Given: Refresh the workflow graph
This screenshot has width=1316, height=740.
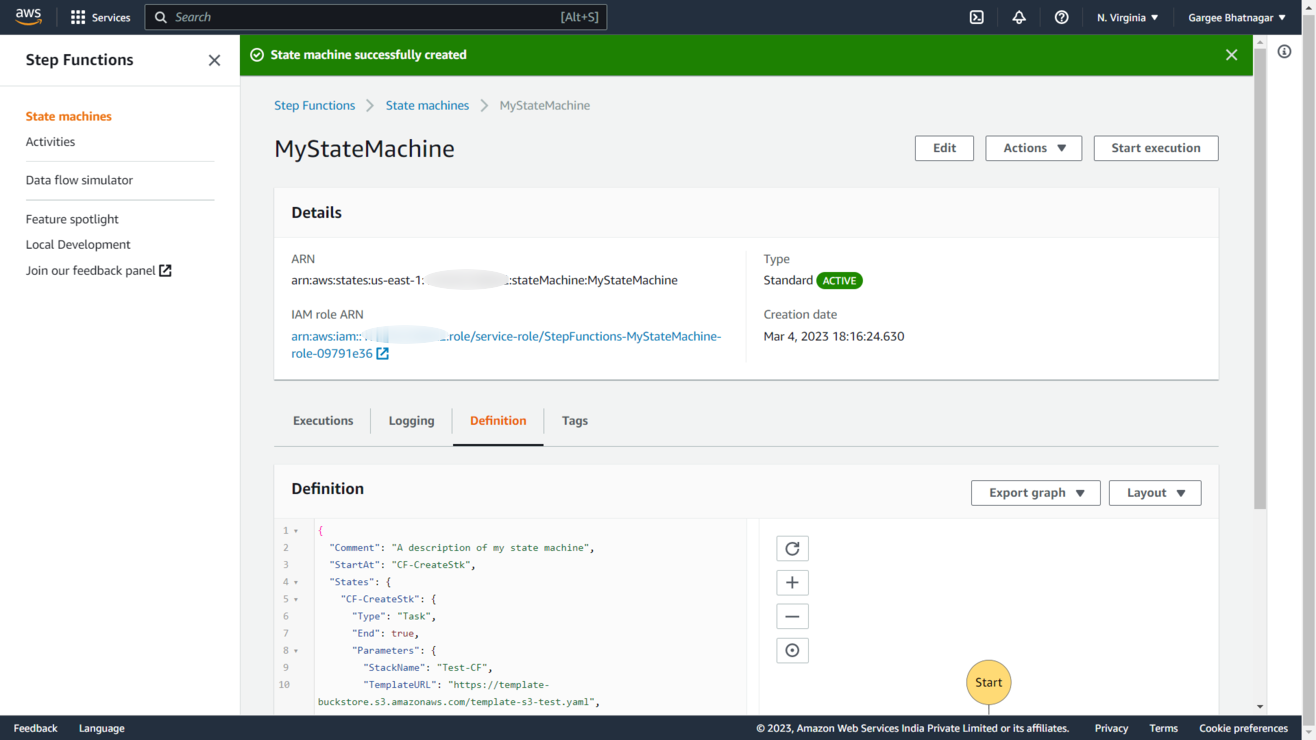Looking at the screenshot, I should click(792, 548).
